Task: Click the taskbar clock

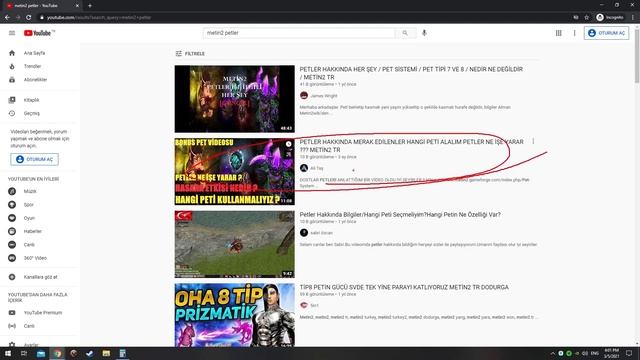Action: [x=611, y=353]
